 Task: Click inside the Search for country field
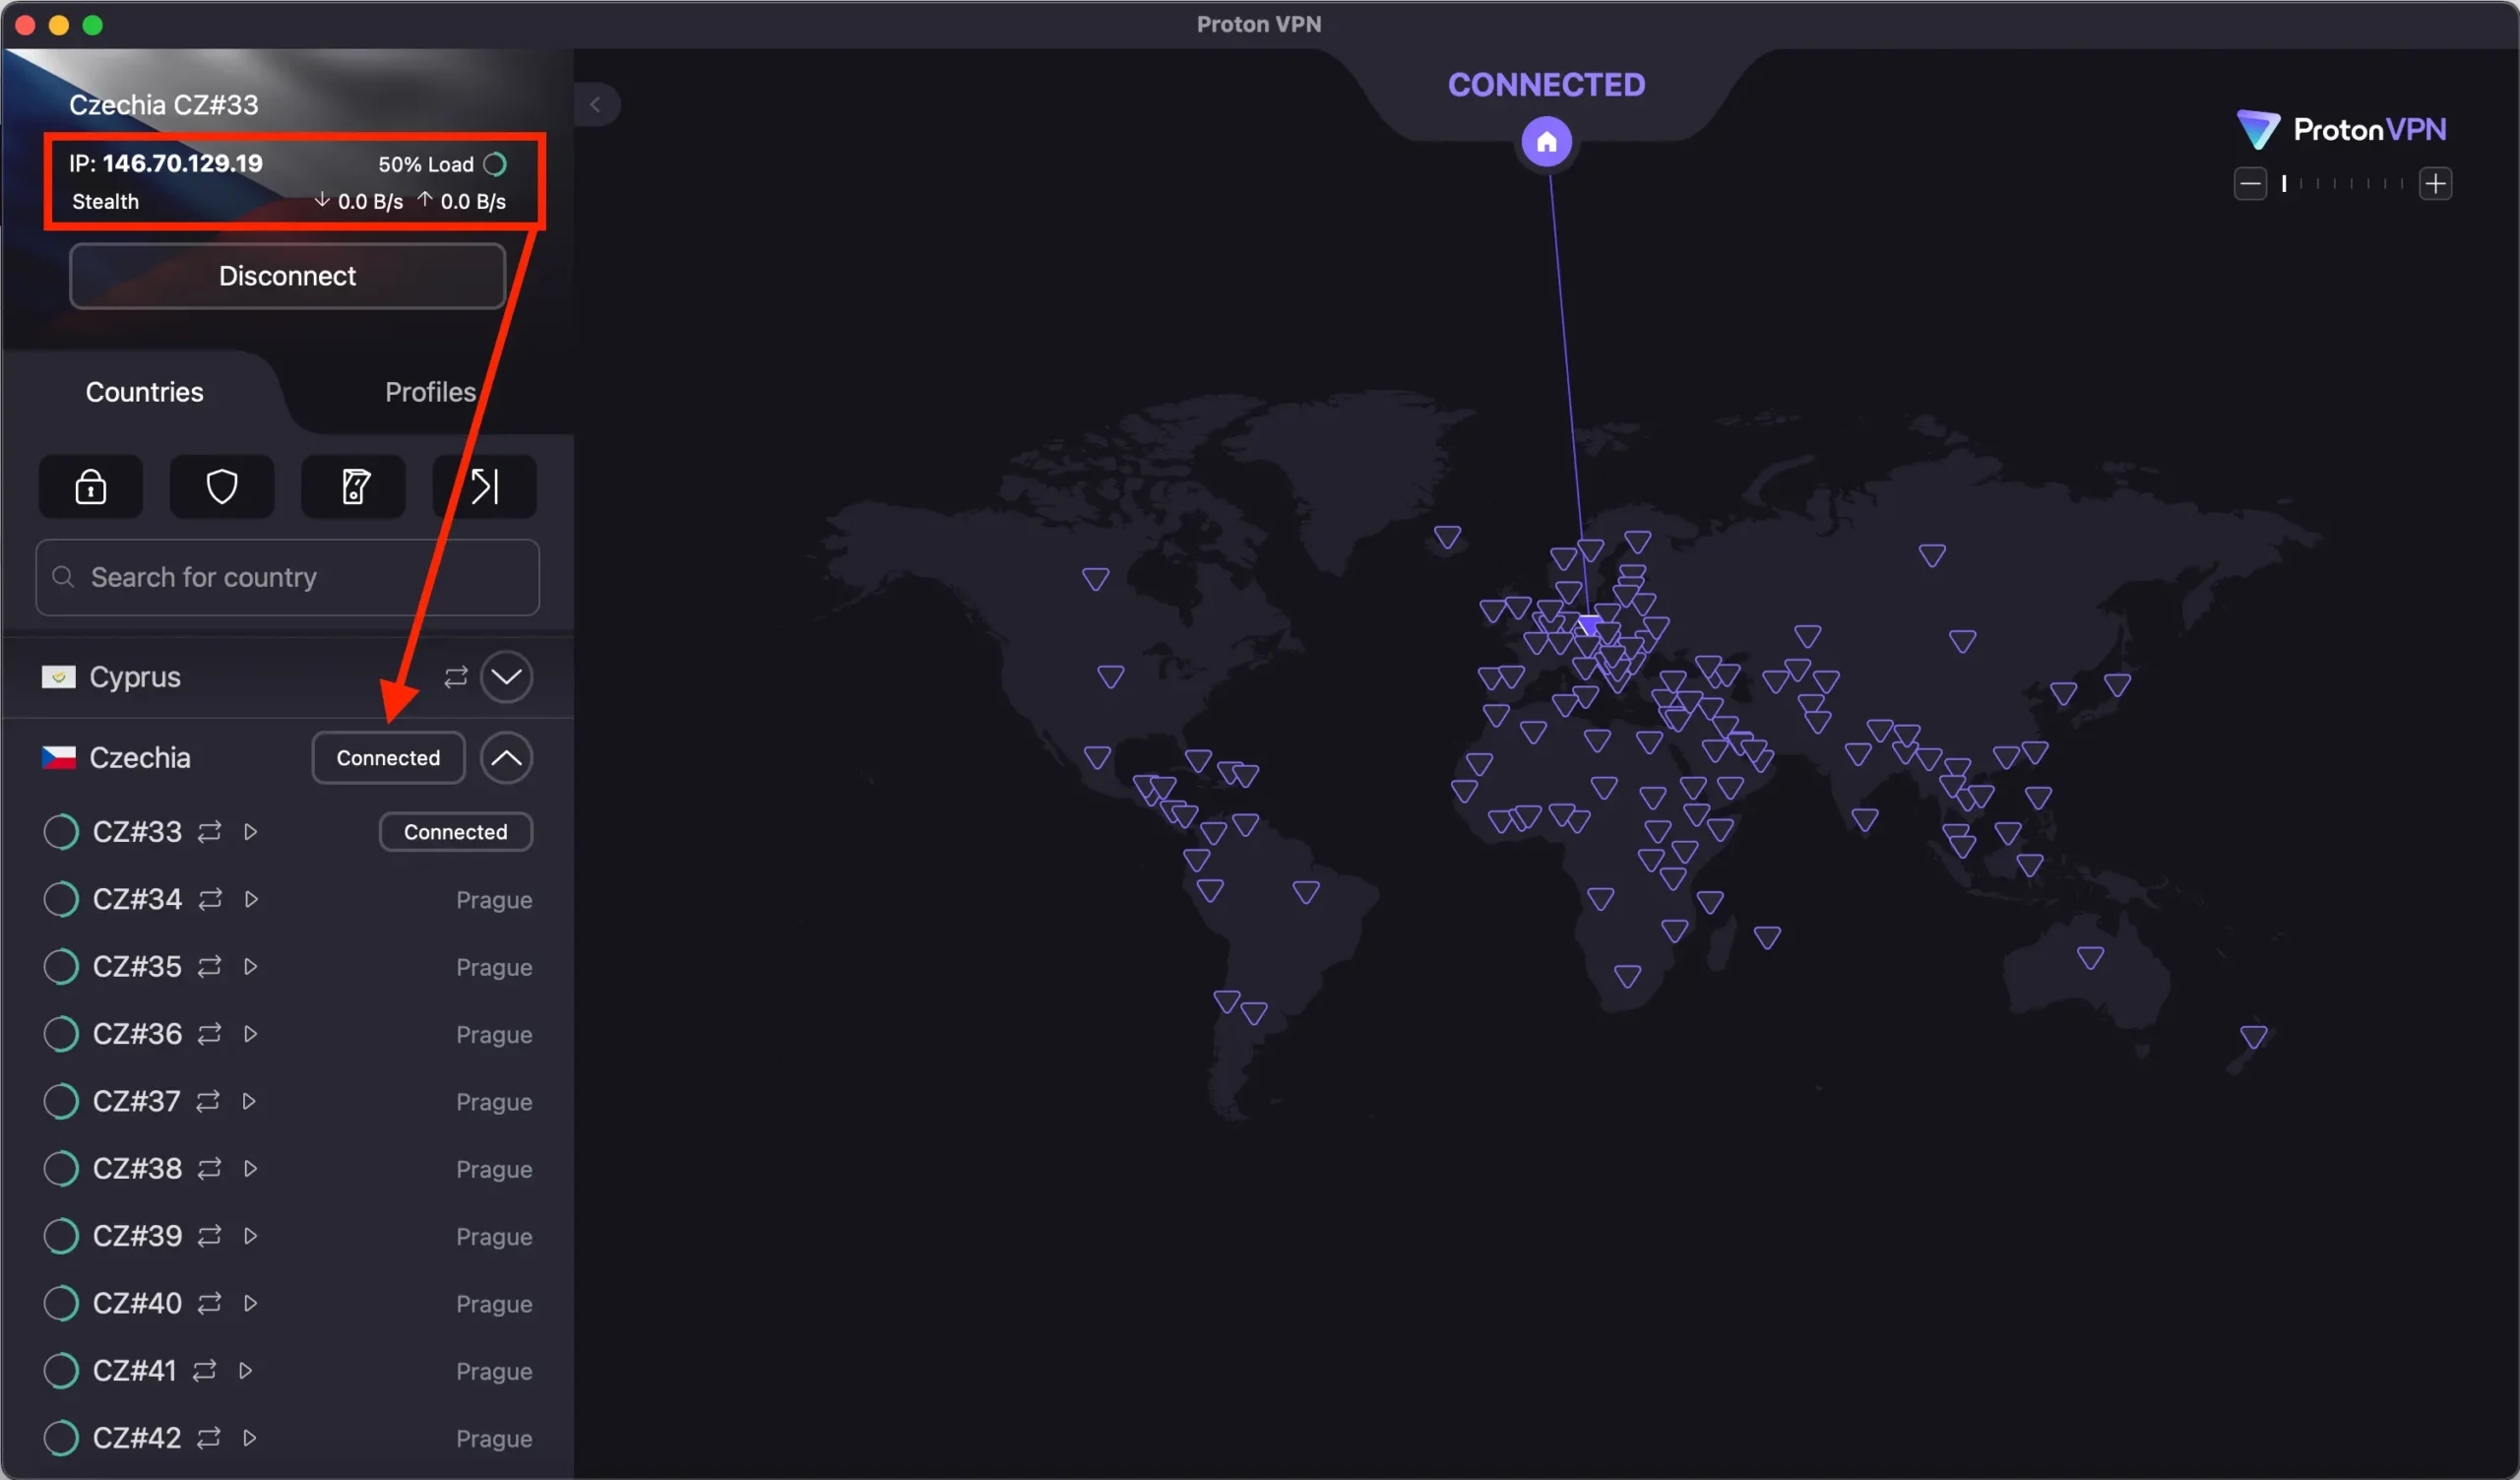coord(287,577)
